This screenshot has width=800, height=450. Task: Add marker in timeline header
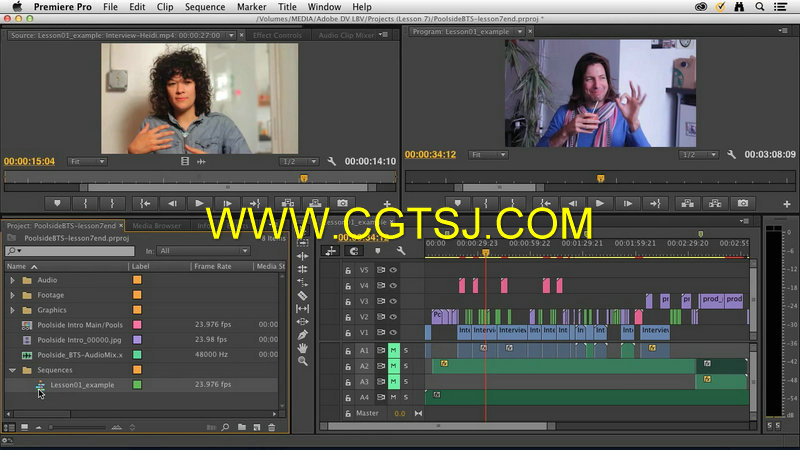[x=378, y=251]
